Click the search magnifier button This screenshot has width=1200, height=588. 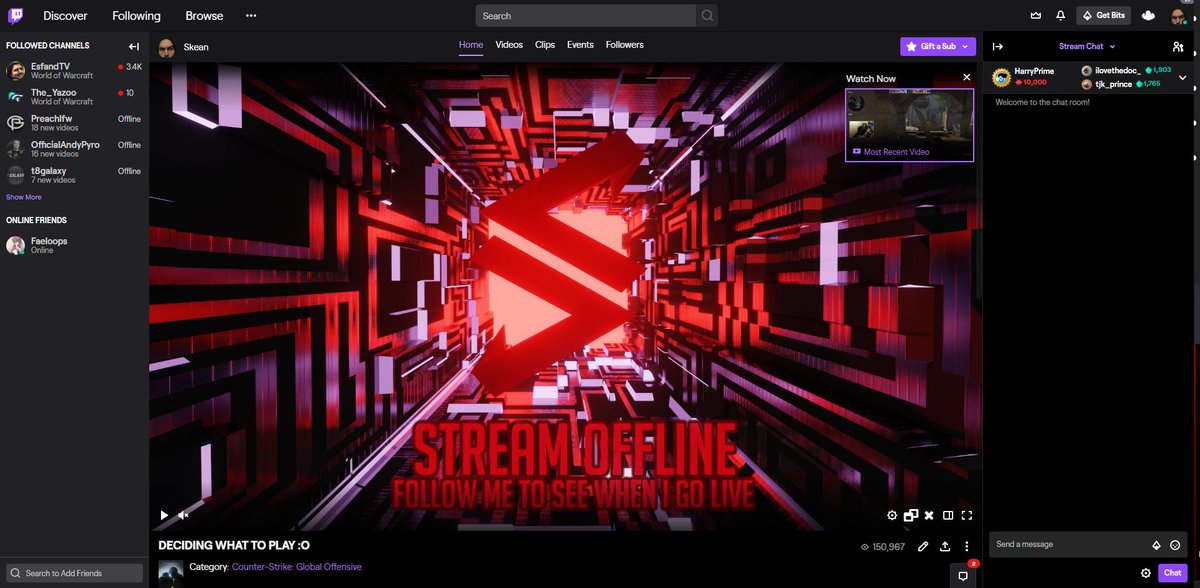[707, 16]
